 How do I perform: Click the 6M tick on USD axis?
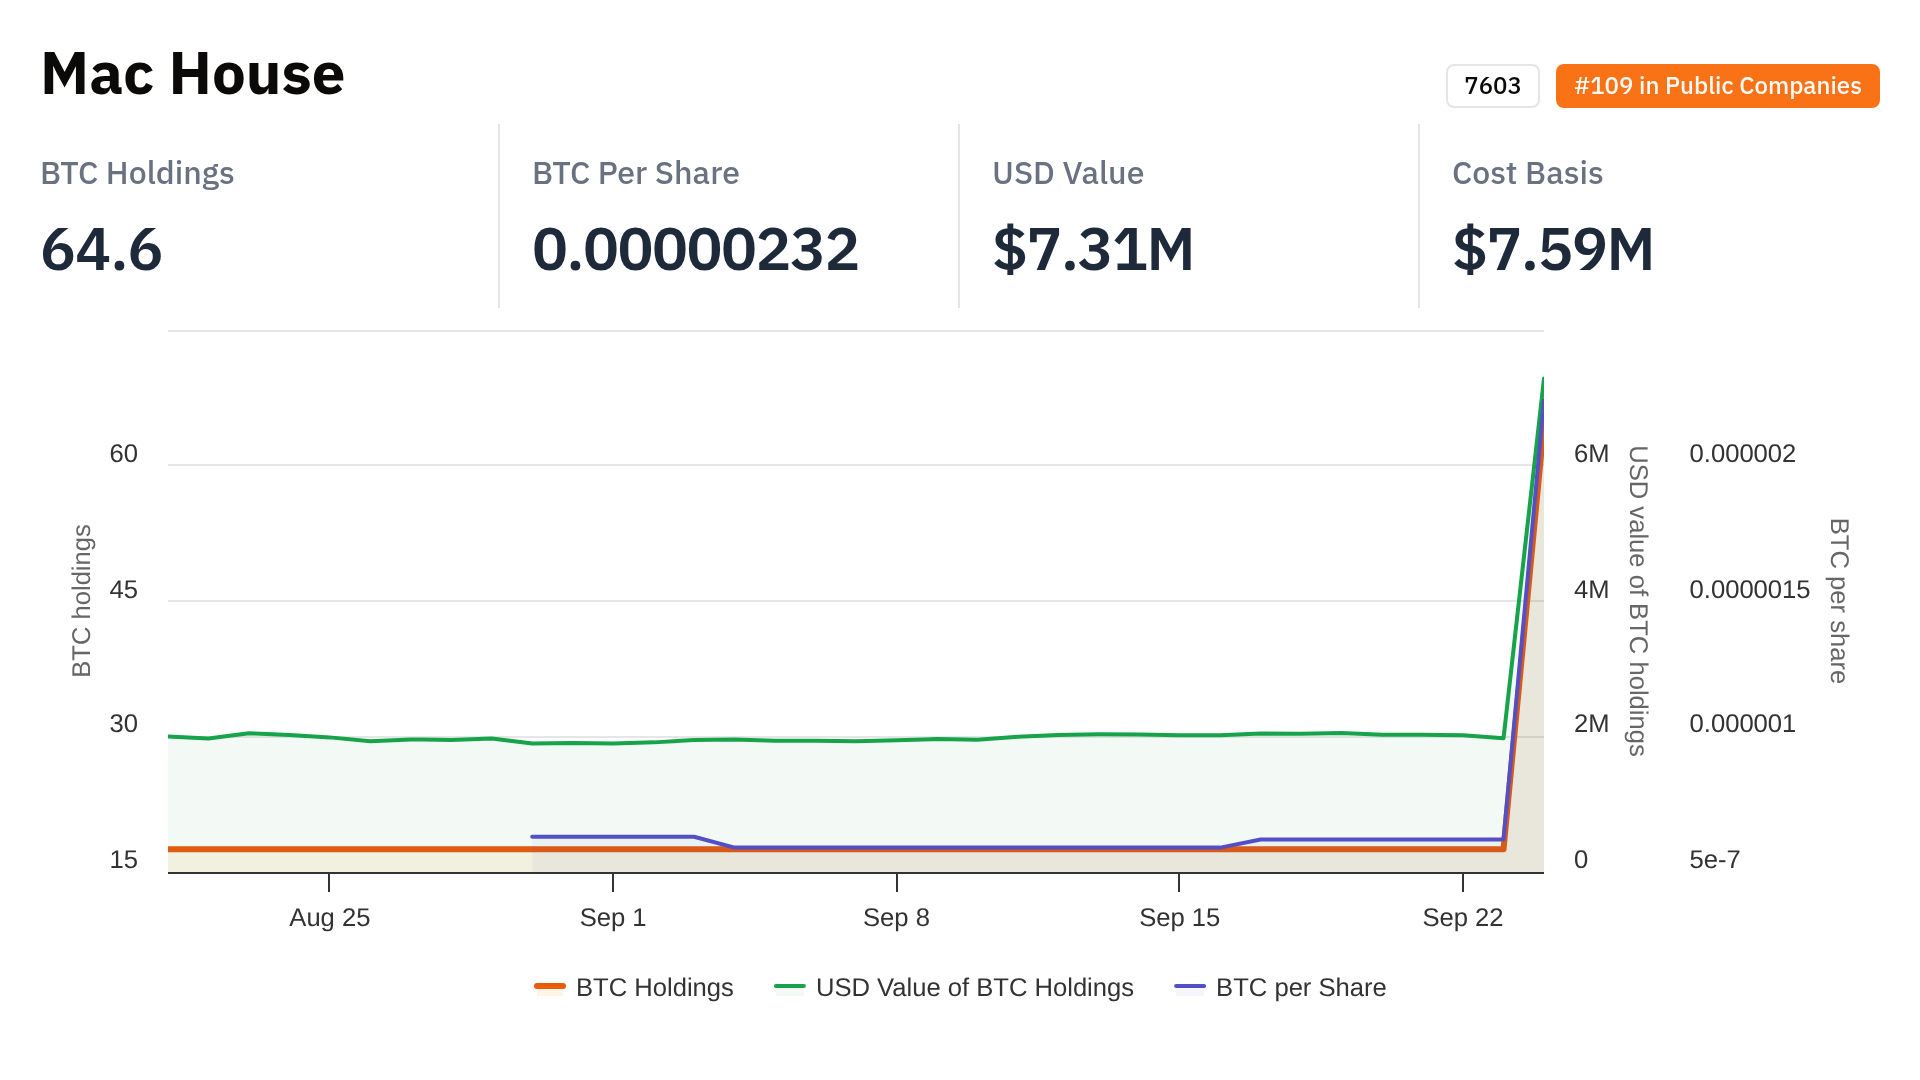click(x=1591, y=454)
